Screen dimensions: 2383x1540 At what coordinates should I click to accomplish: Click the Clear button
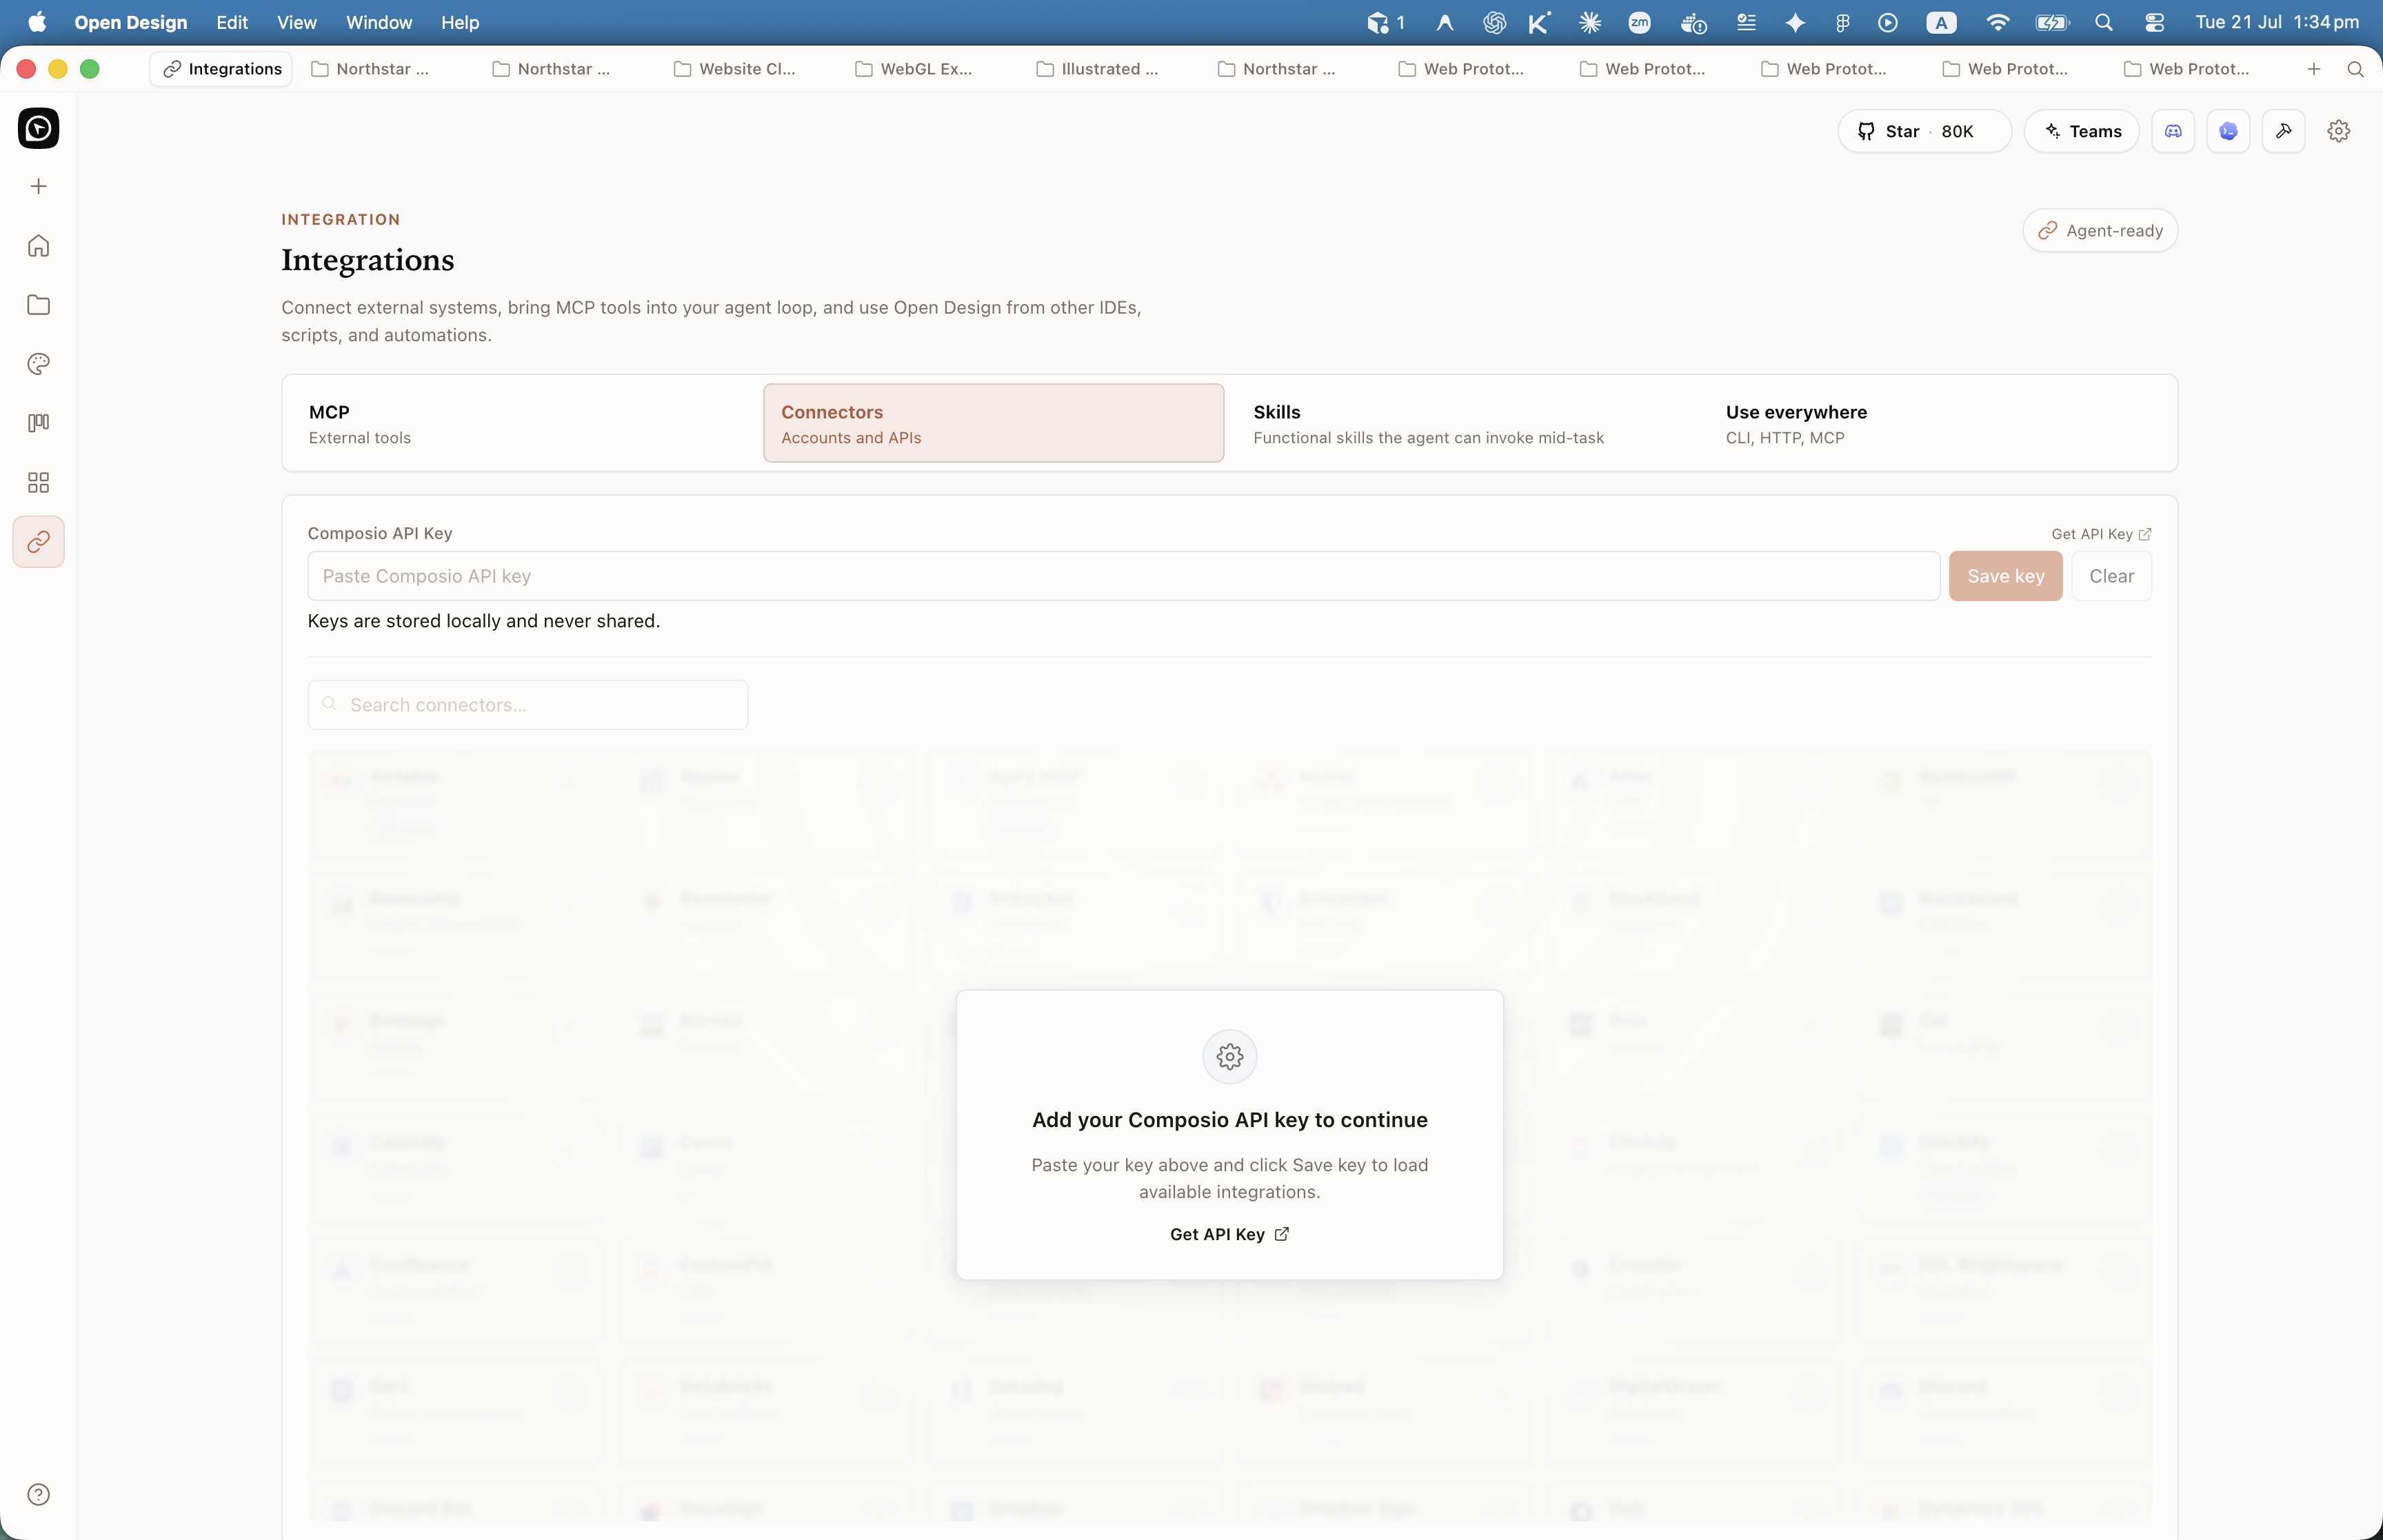pyautogui.click(x=2111, y=576)
